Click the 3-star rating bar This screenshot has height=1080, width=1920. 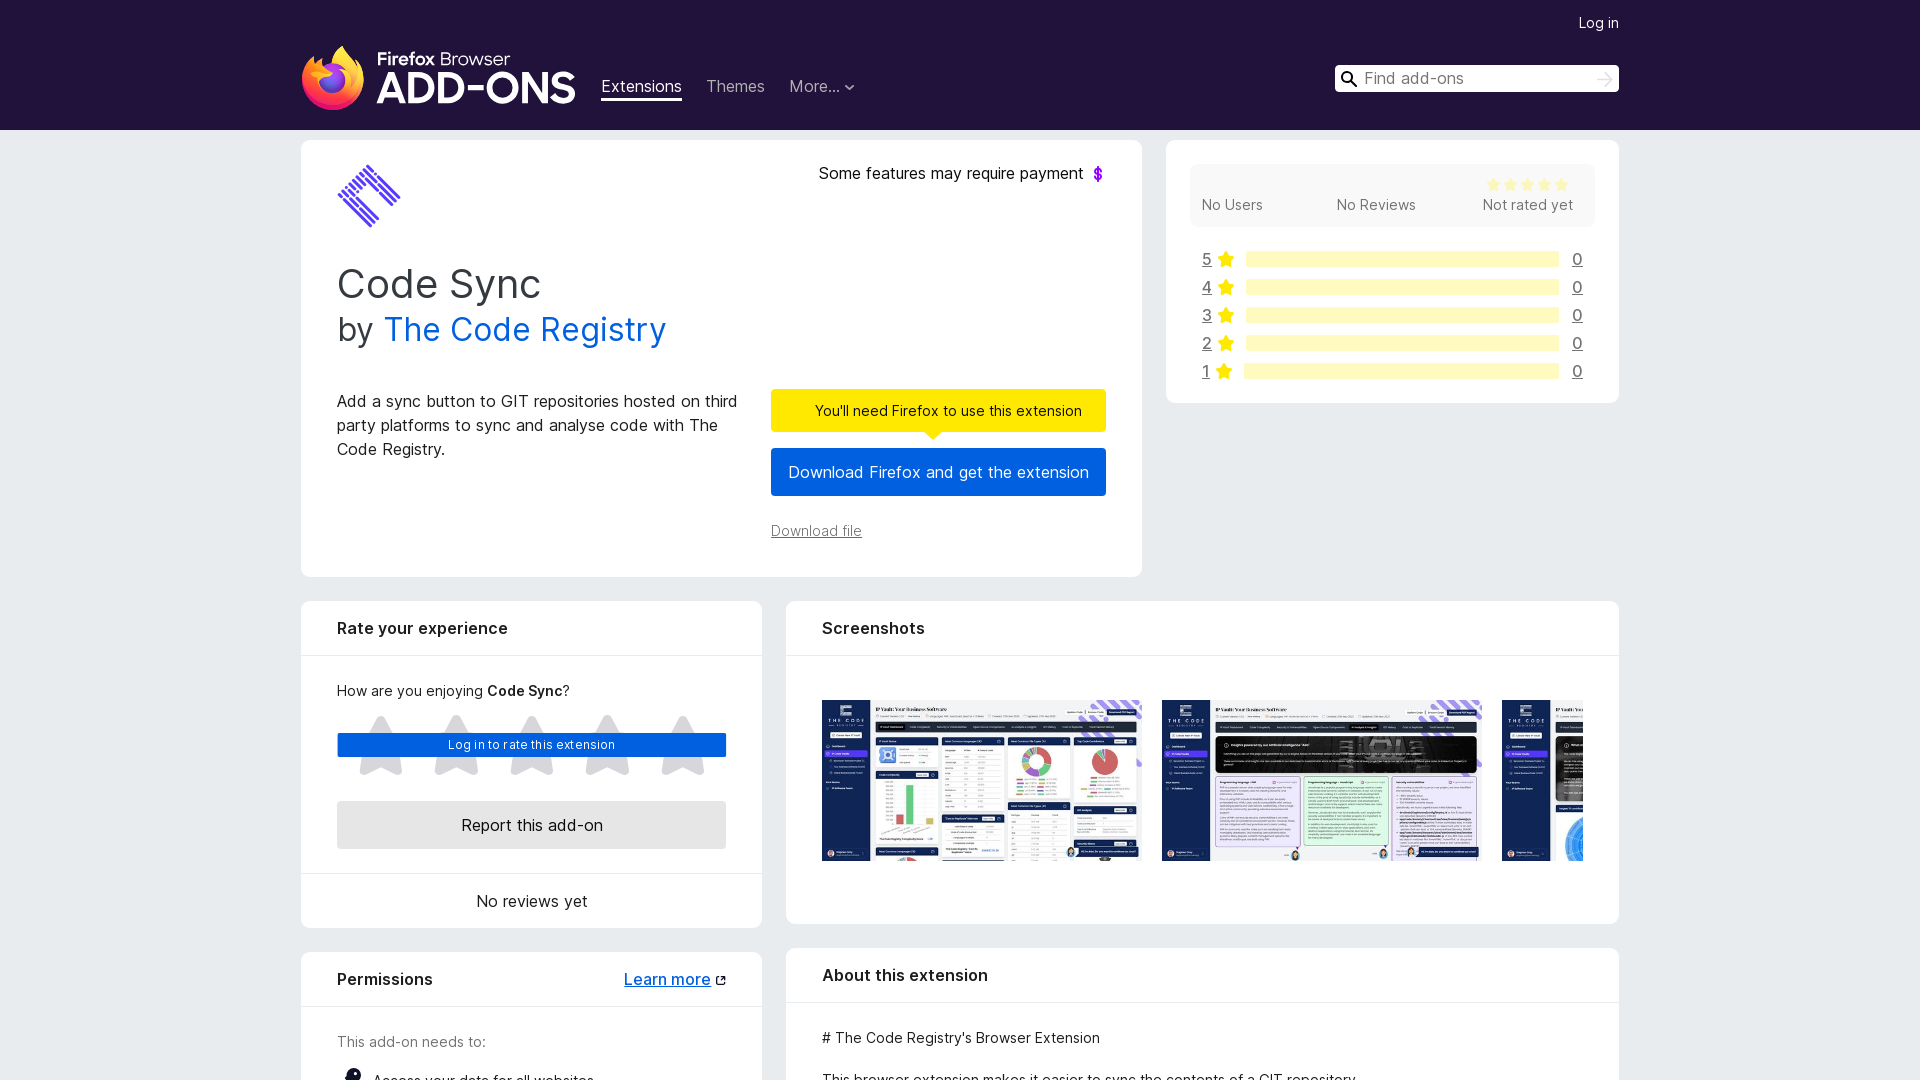pyautogui.click(x=1402, y=315)
